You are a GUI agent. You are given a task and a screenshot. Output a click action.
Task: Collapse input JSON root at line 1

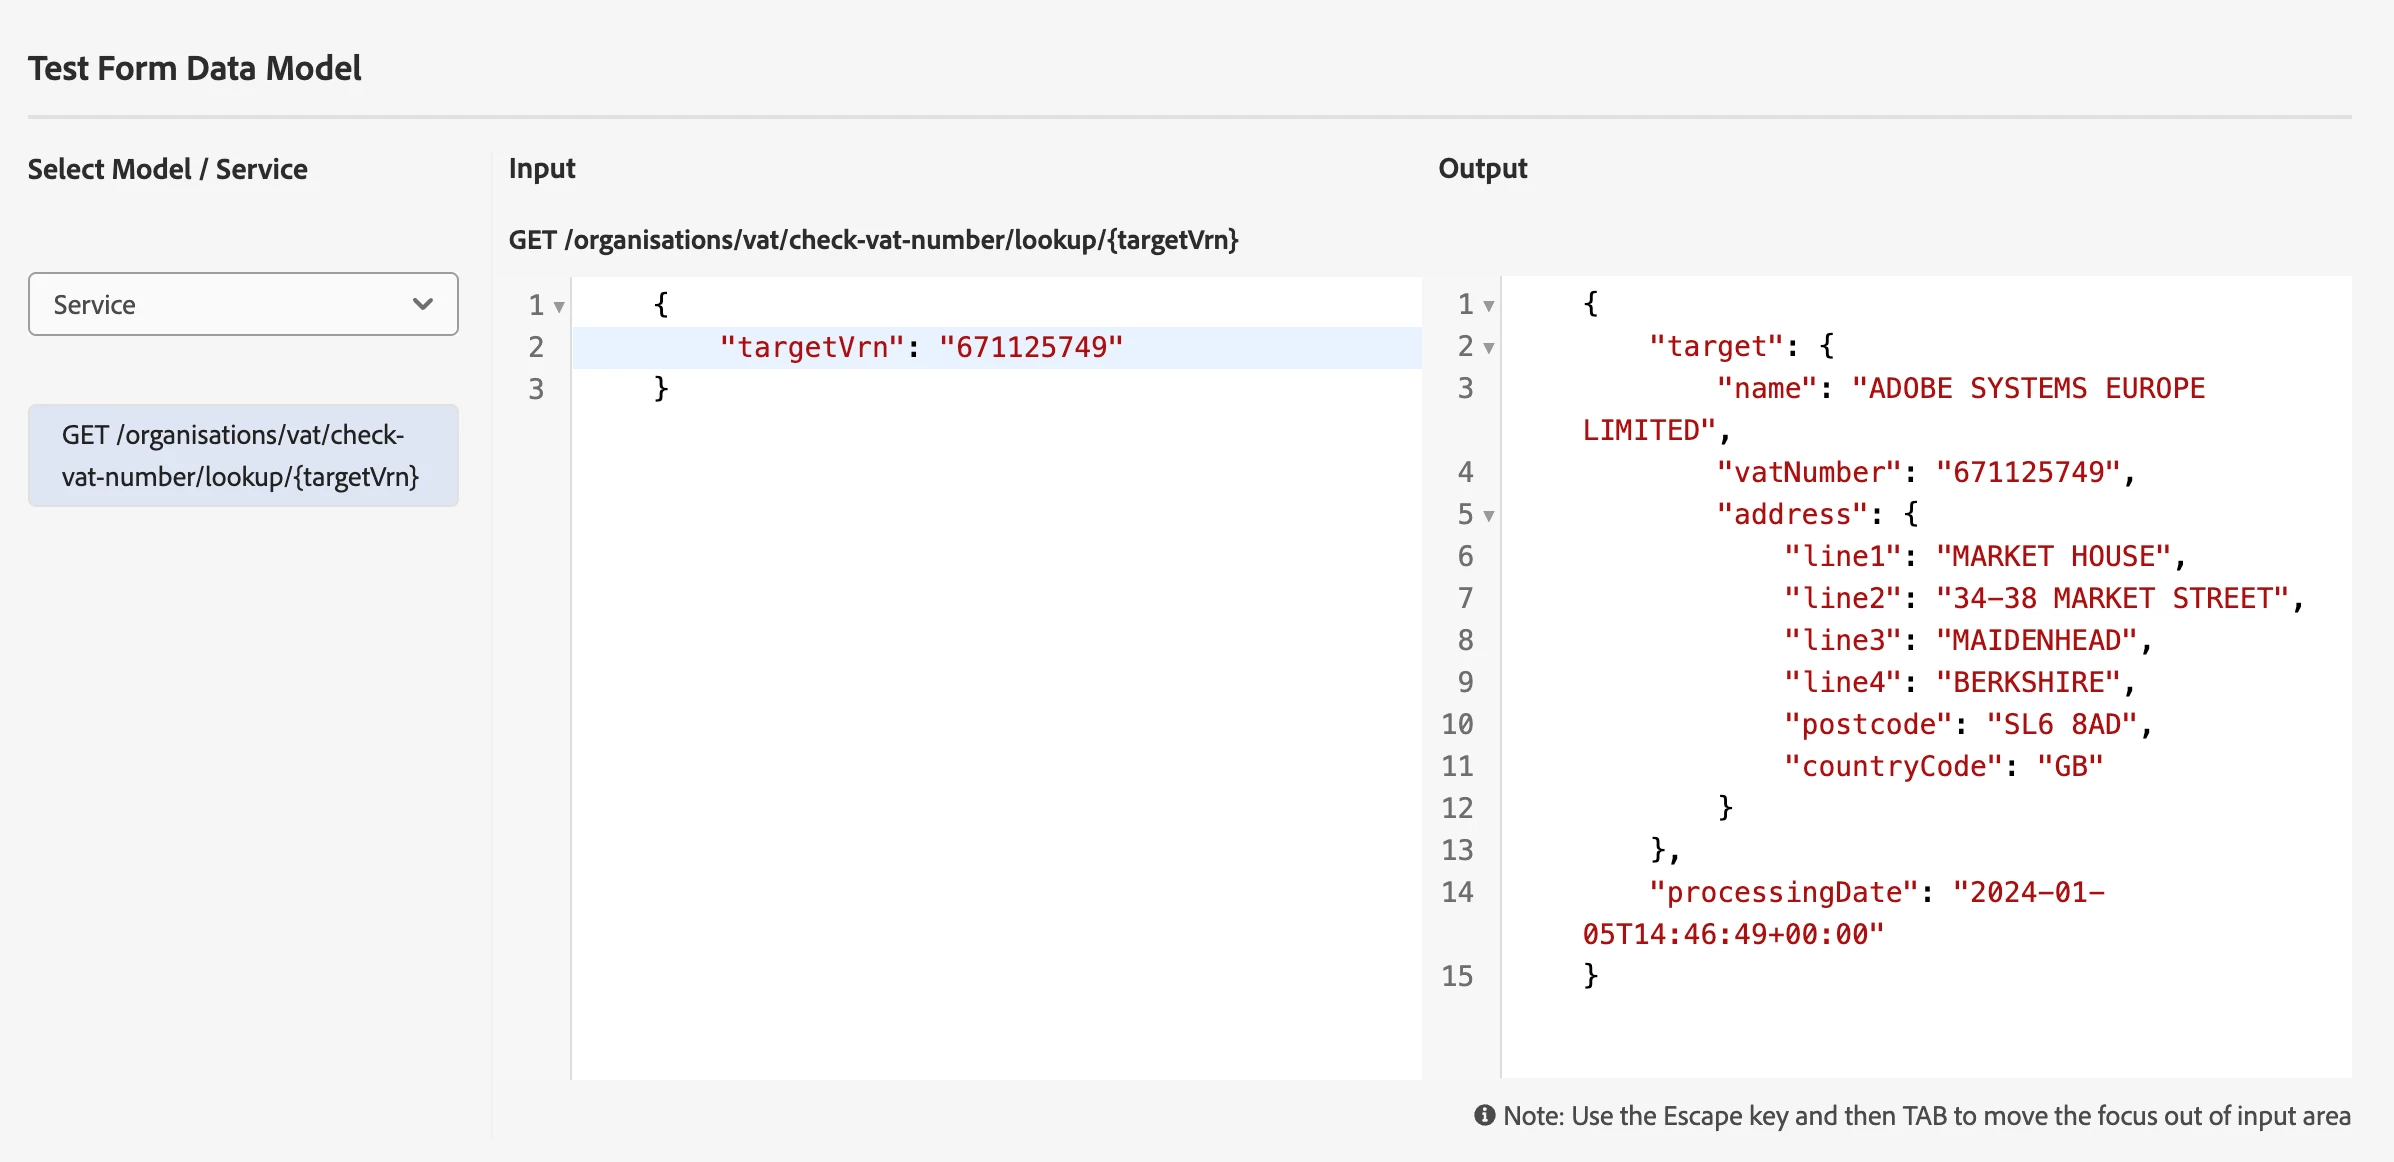point(559,307)
